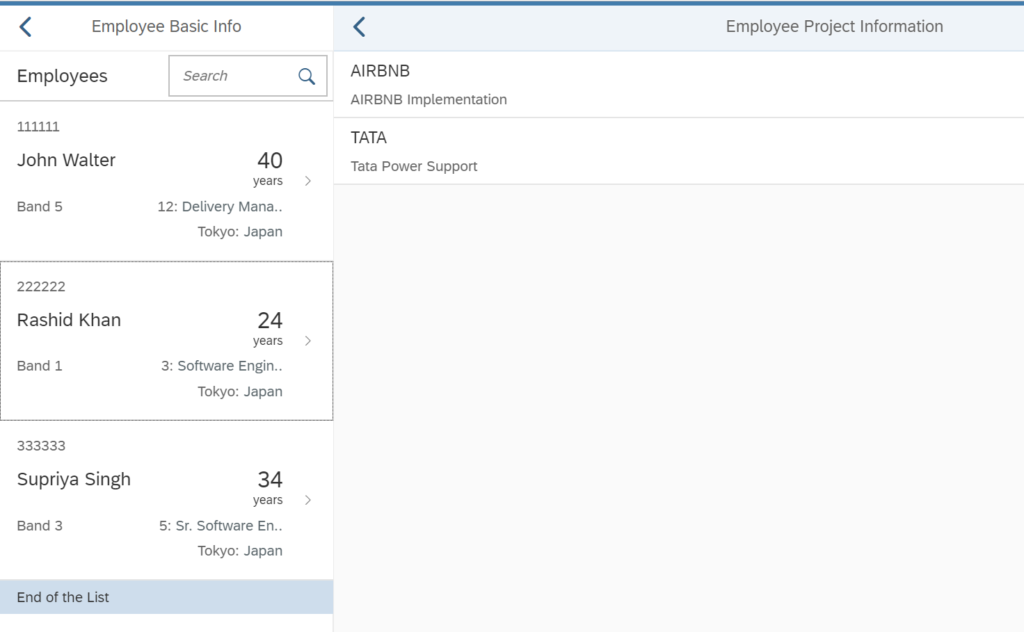Image resolution: width=1024 pixels, height=632 pixels.
Task: Click 5: Sr. Software En.. designation
Action: pyautogui.click(x=221, y=526)
